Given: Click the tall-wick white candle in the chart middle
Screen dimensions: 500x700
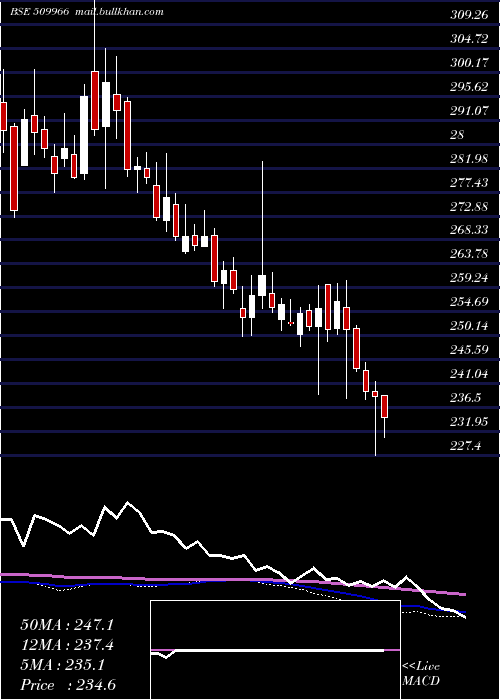Looking at the screenshot, I should [262, 285].
